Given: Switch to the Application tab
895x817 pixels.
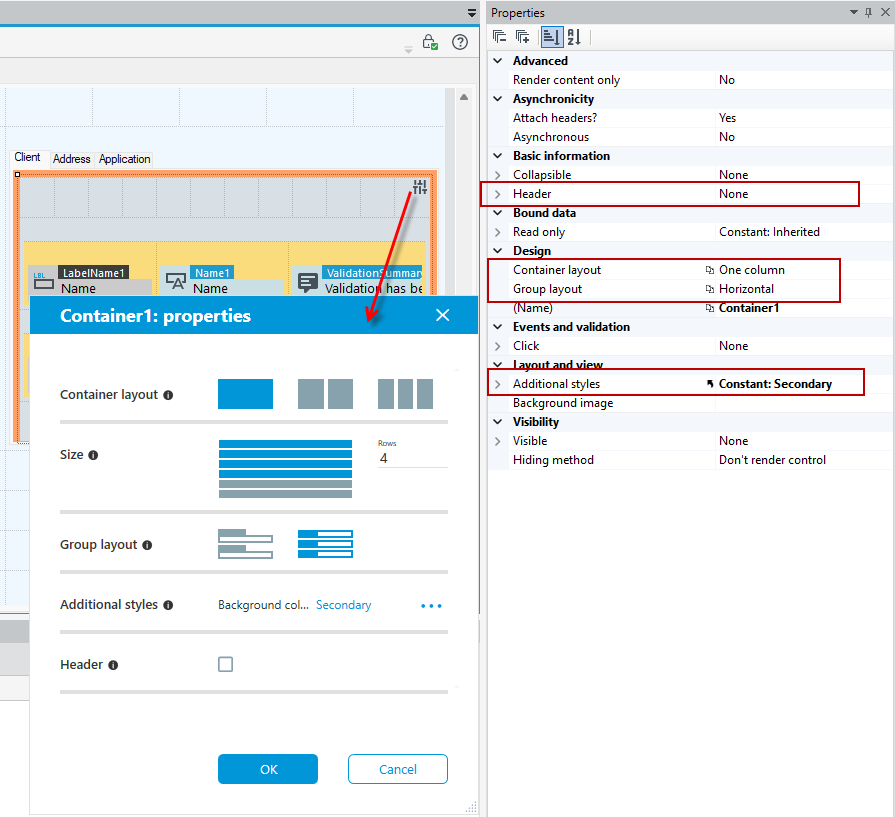Looking at the screenshot, I should (x=124, y=159).
